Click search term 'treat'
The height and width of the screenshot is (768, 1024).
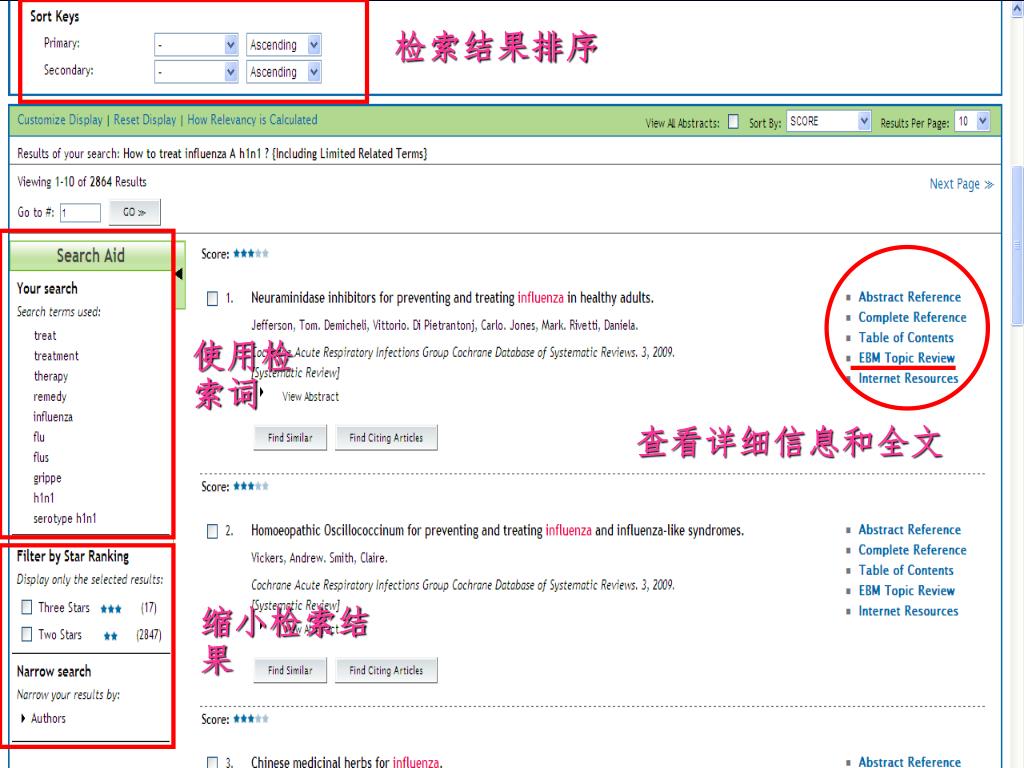tap(45, 336)
